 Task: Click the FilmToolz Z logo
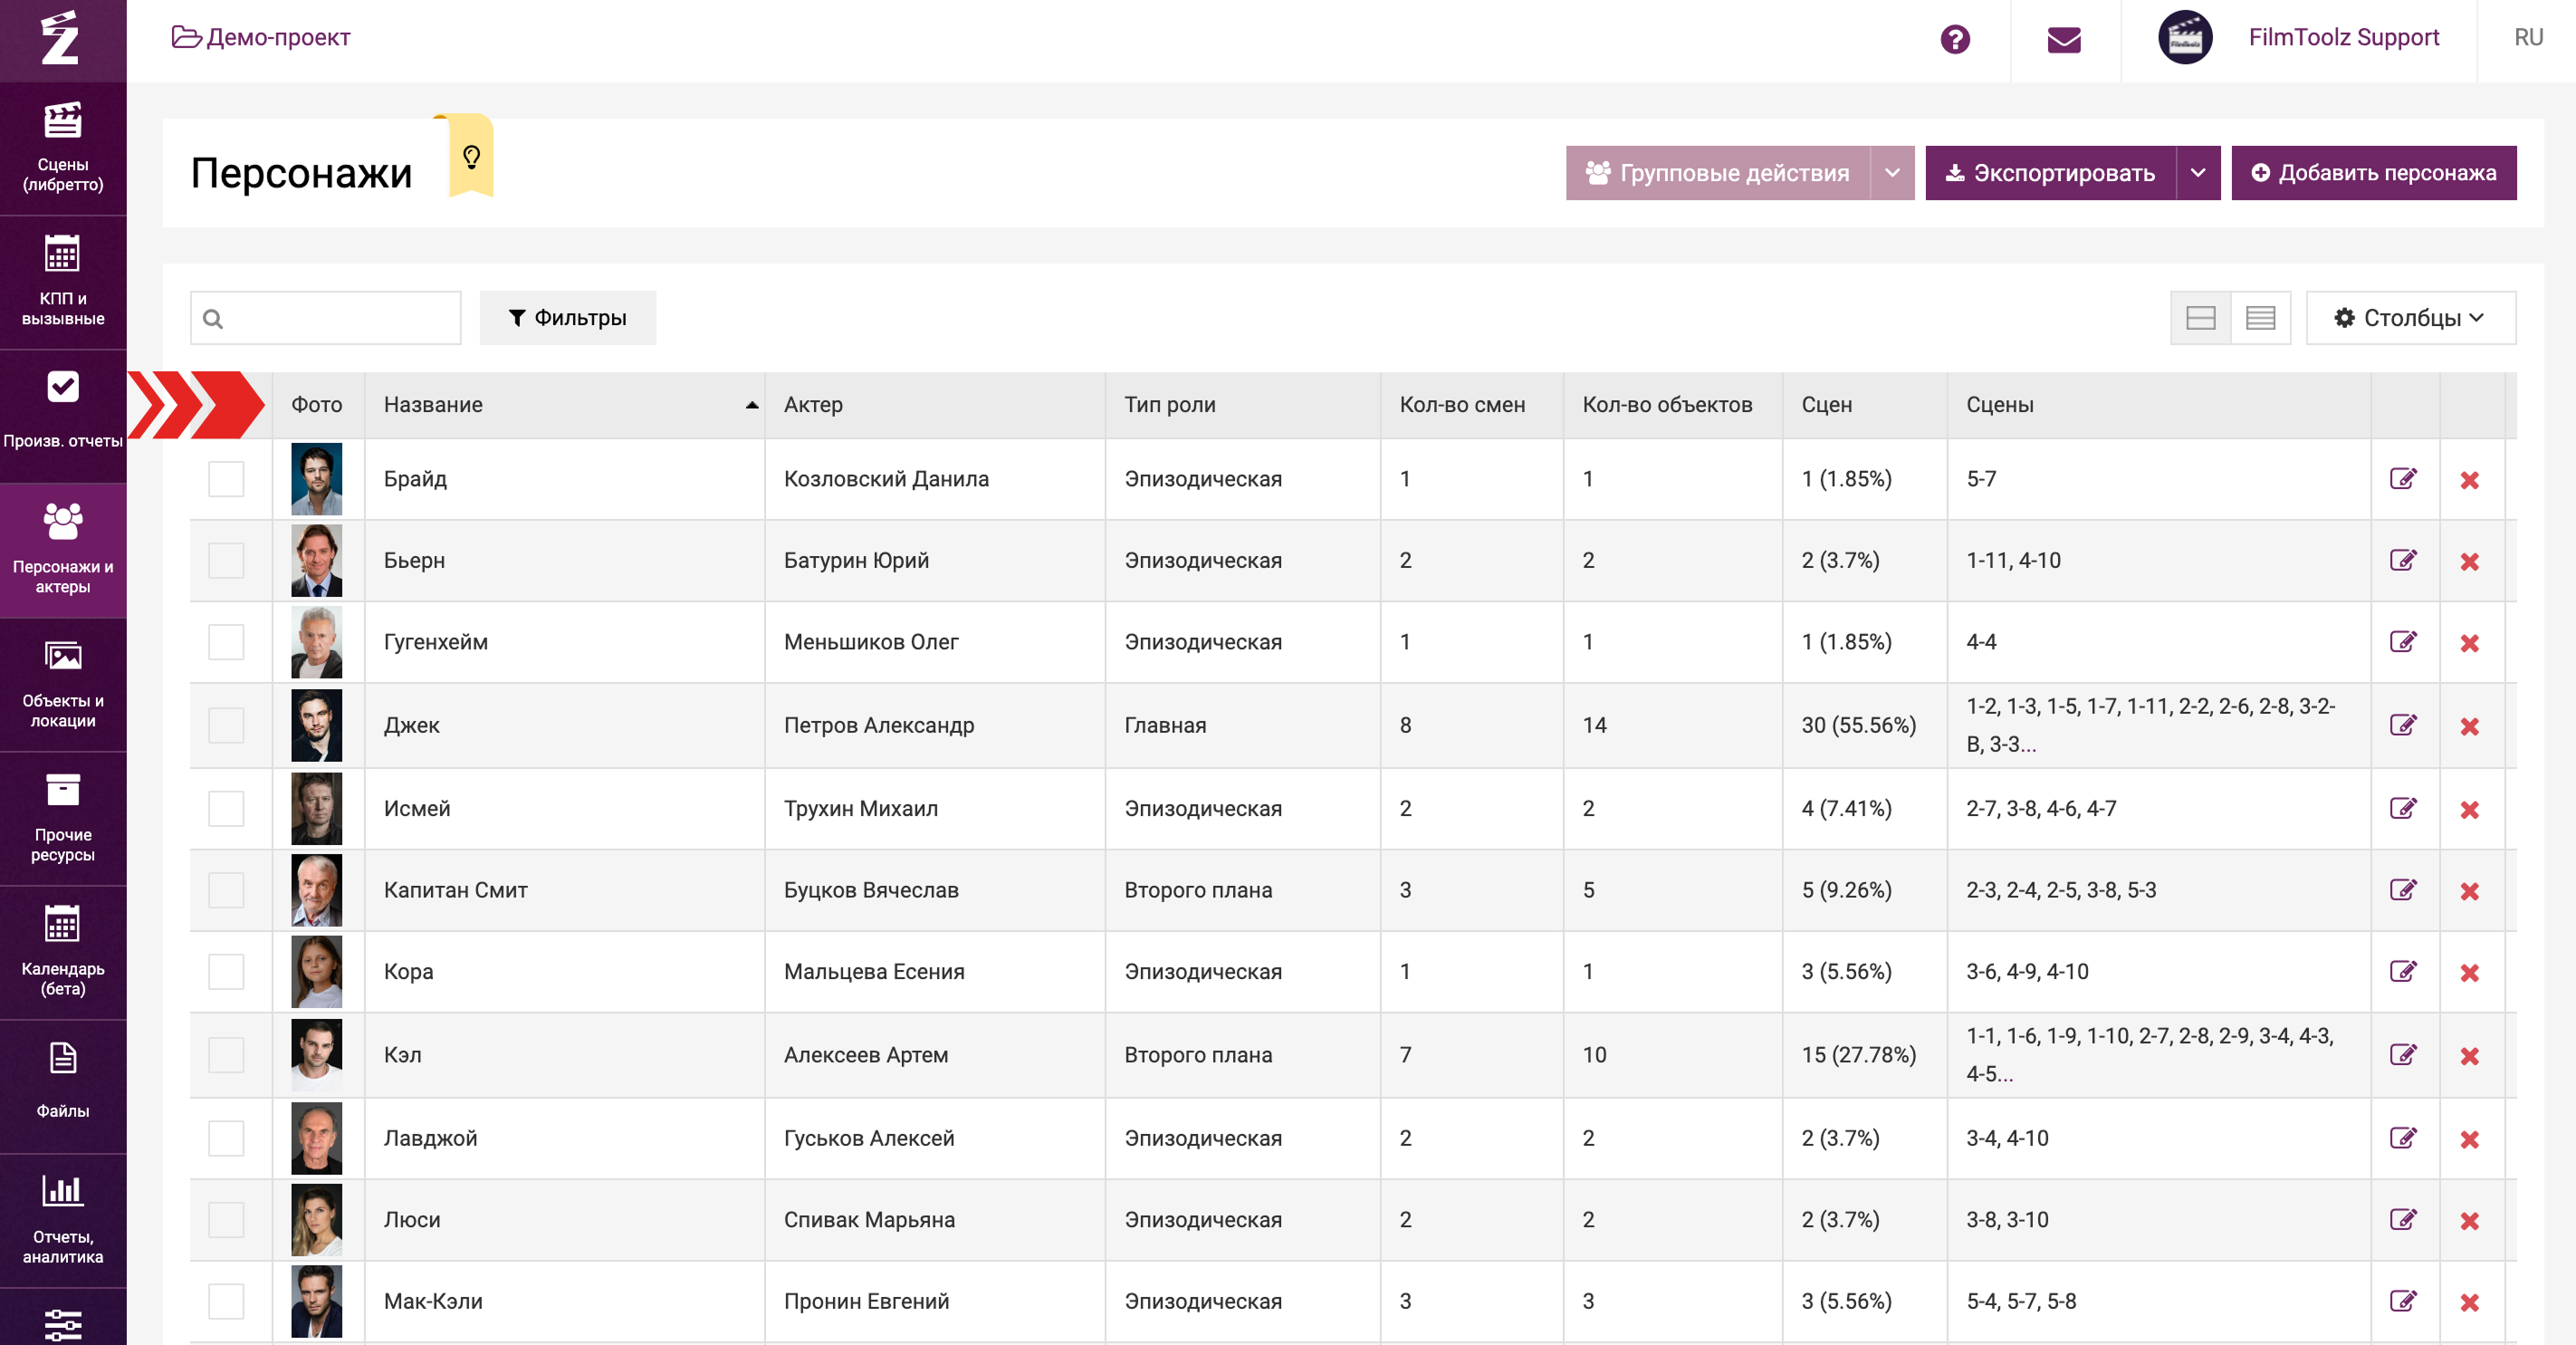61,39
